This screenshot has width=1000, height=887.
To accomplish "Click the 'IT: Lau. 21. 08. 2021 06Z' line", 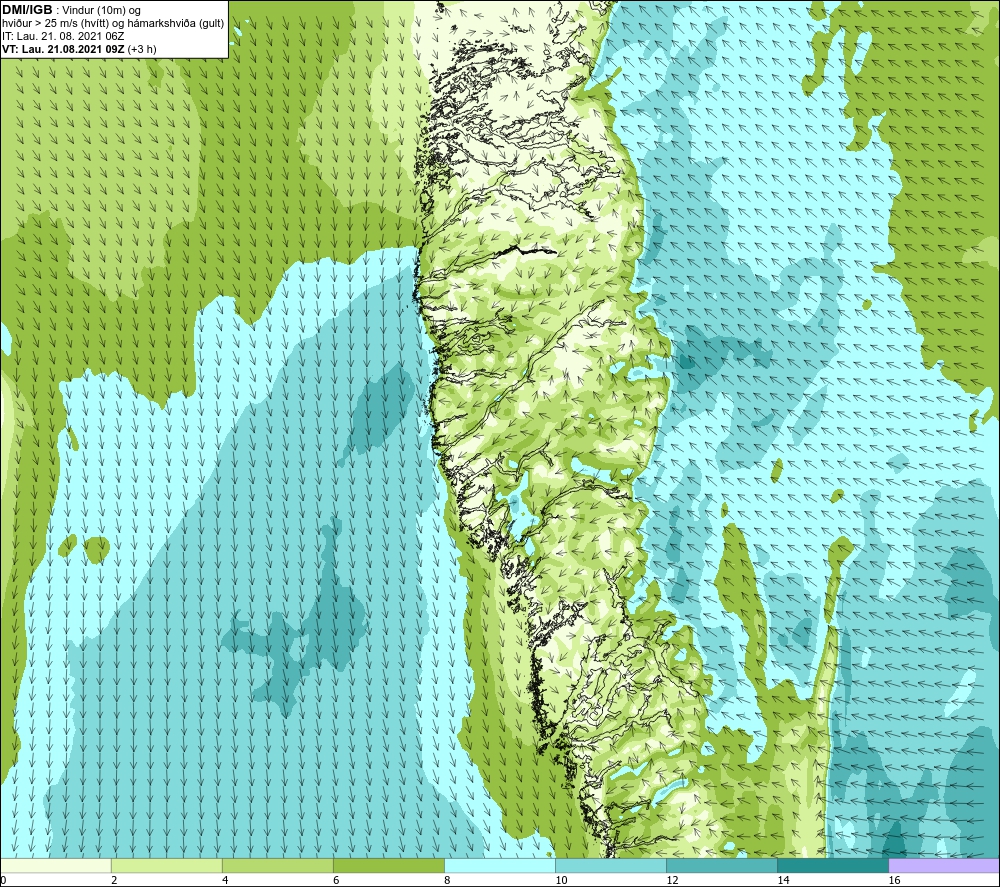I will 63,36.
